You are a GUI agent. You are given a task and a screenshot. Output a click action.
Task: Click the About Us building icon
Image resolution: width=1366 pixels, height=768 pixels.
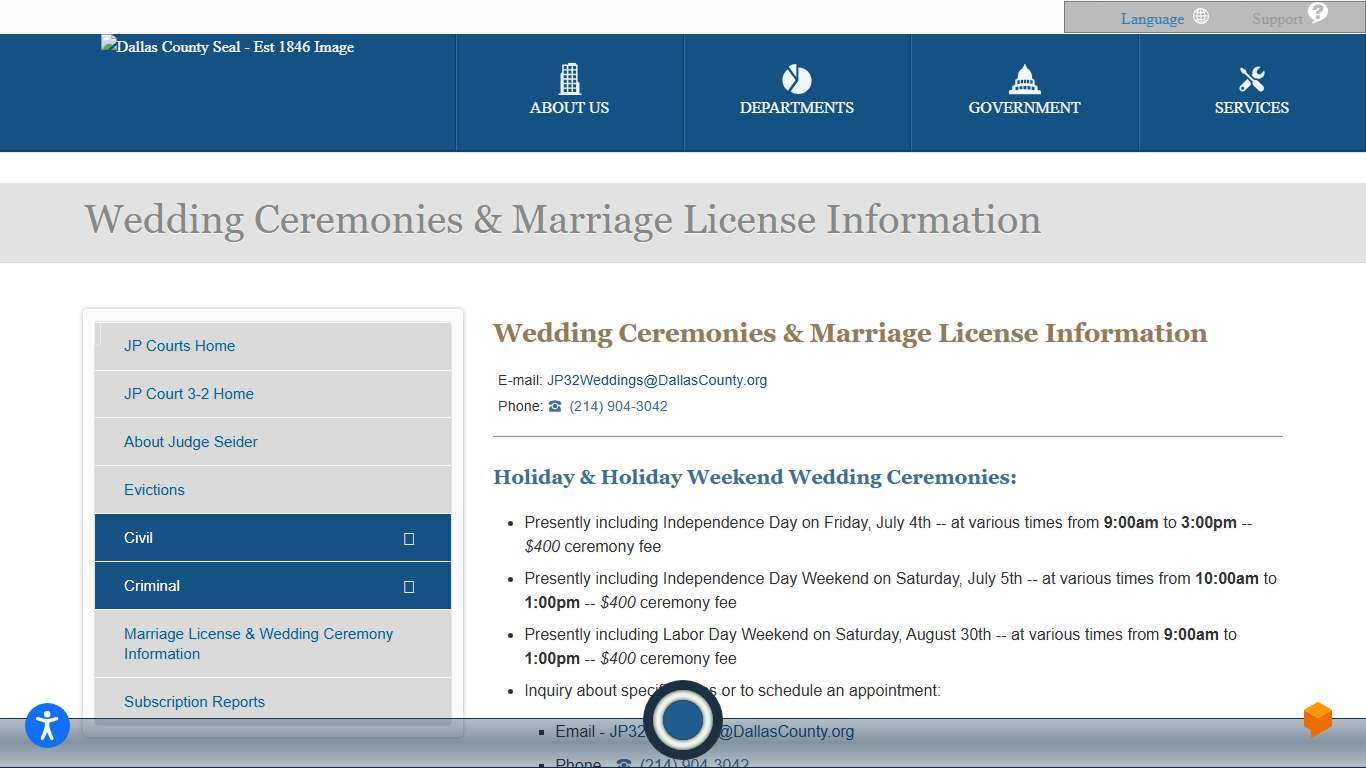pyautogui.click(x=569, y=79)
